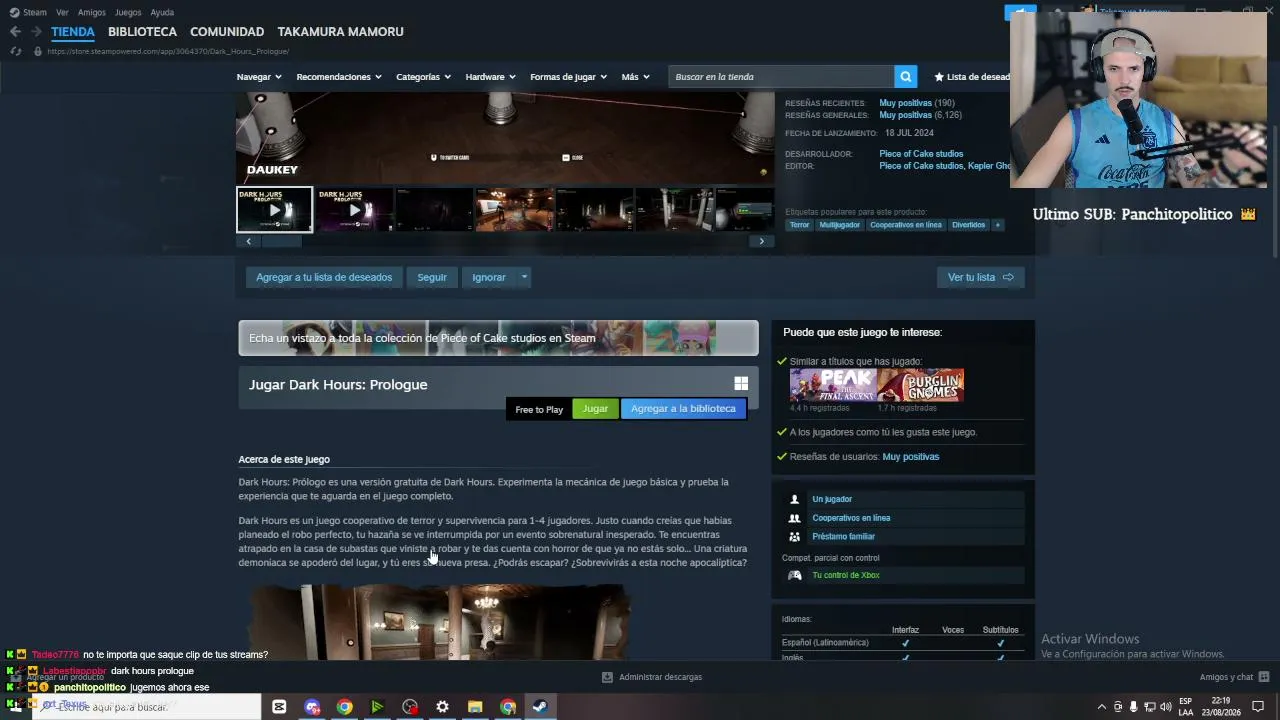The image size is (1280, 720).
Task: Switch to the COMUNIDAD tab
Action: click(x=227, y=32)
